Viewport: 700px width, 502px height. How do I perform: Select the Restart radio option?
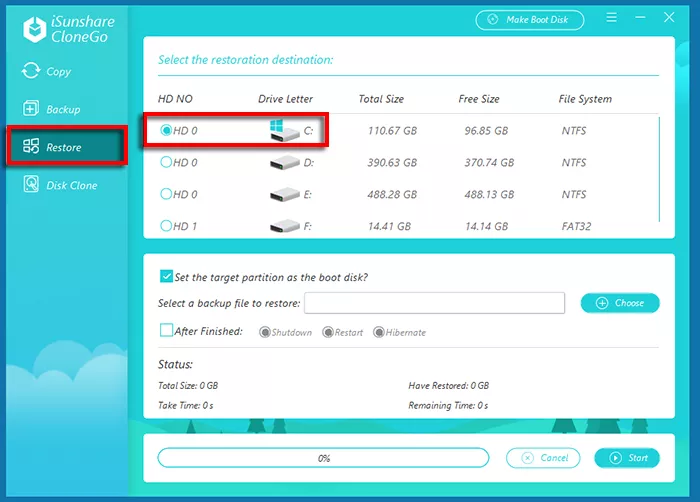click(328, 332)
